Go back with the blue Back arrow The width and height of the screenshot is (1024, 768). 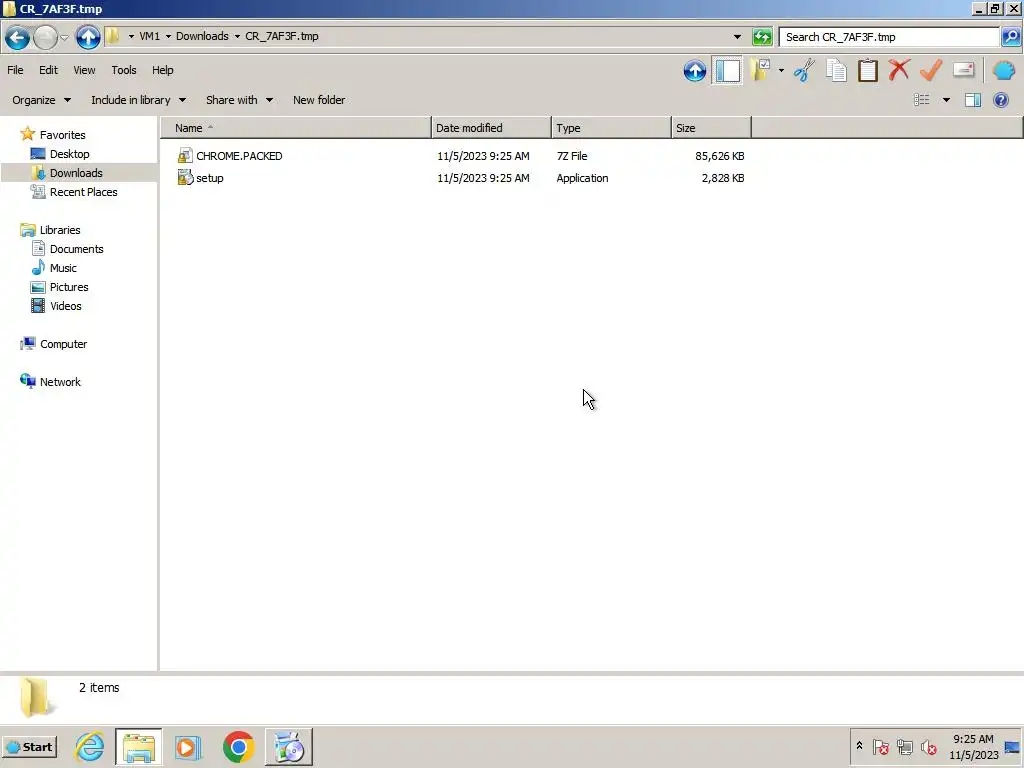(x=18, y=37)
